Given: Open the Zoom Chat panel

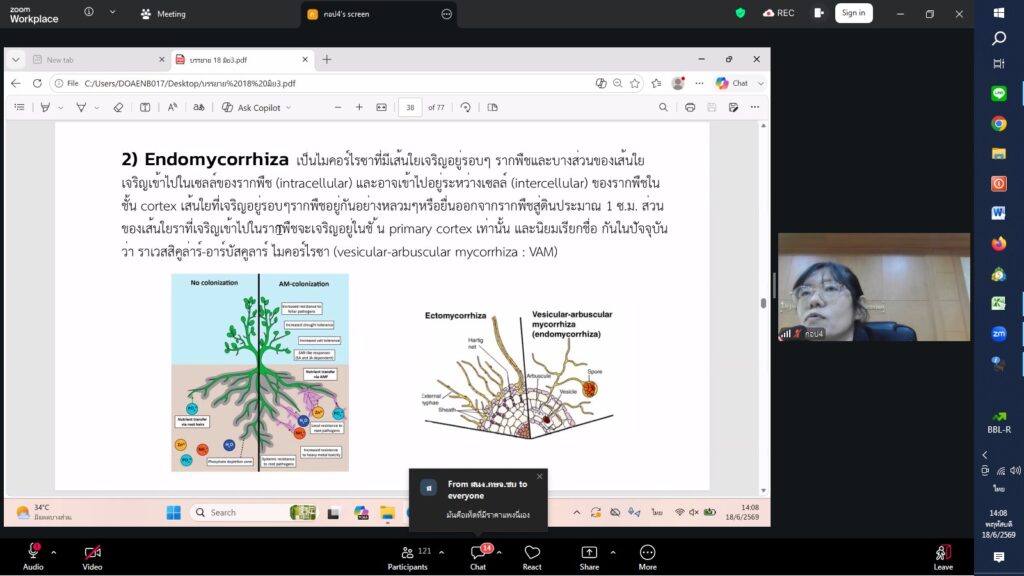Looking at the screenshot, I should pyautogui.click(x=478, y=557).
